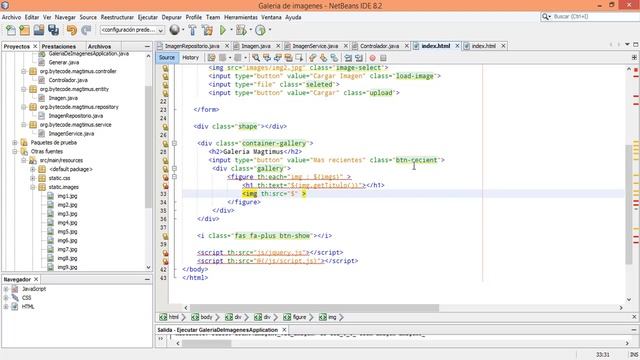Viewport: 640px width, 360px height.
Task: Click the Undo arrow icon
Action: [72, 30]
